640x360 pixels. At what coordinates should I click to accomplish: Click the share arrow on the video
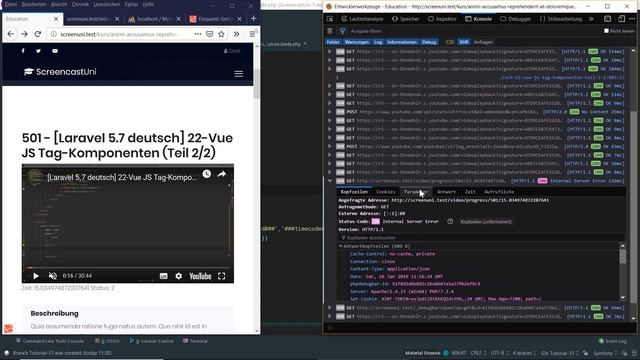(222, 174)
